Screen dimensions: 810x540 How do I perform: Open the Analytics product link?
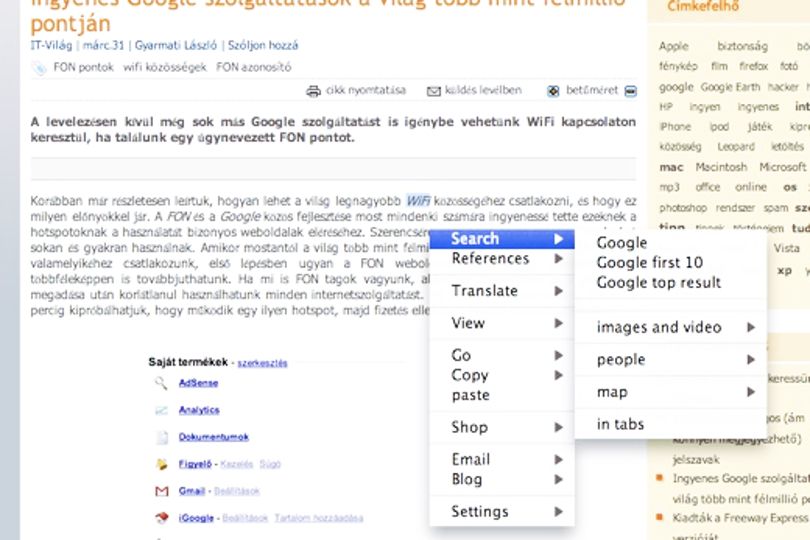coord(199,410)
